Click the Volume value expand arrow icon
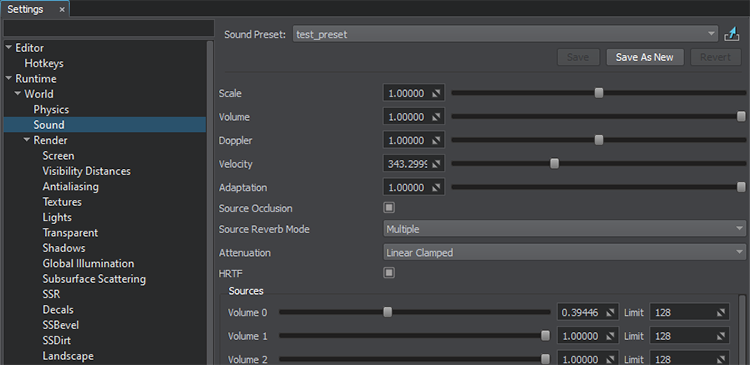750x365 pixels. 435,117
